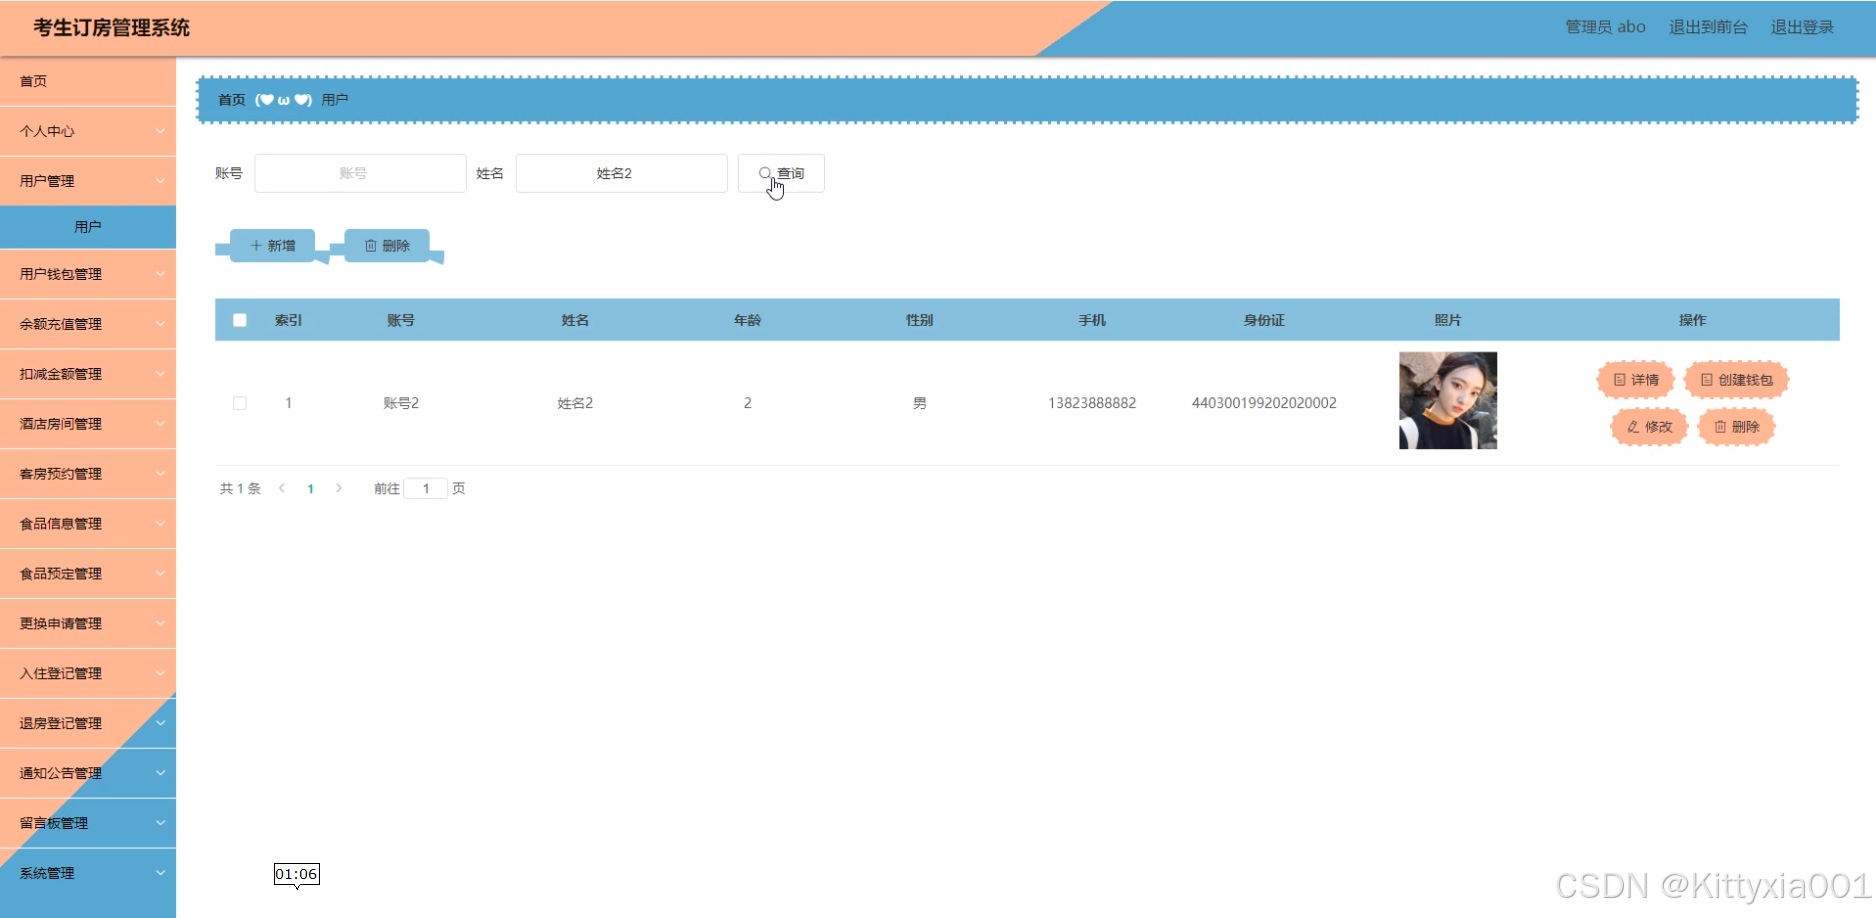This screenshot has width=1876, height=918.
Task: Click the 考生订房管理系统 title
Action: [111, 28]
